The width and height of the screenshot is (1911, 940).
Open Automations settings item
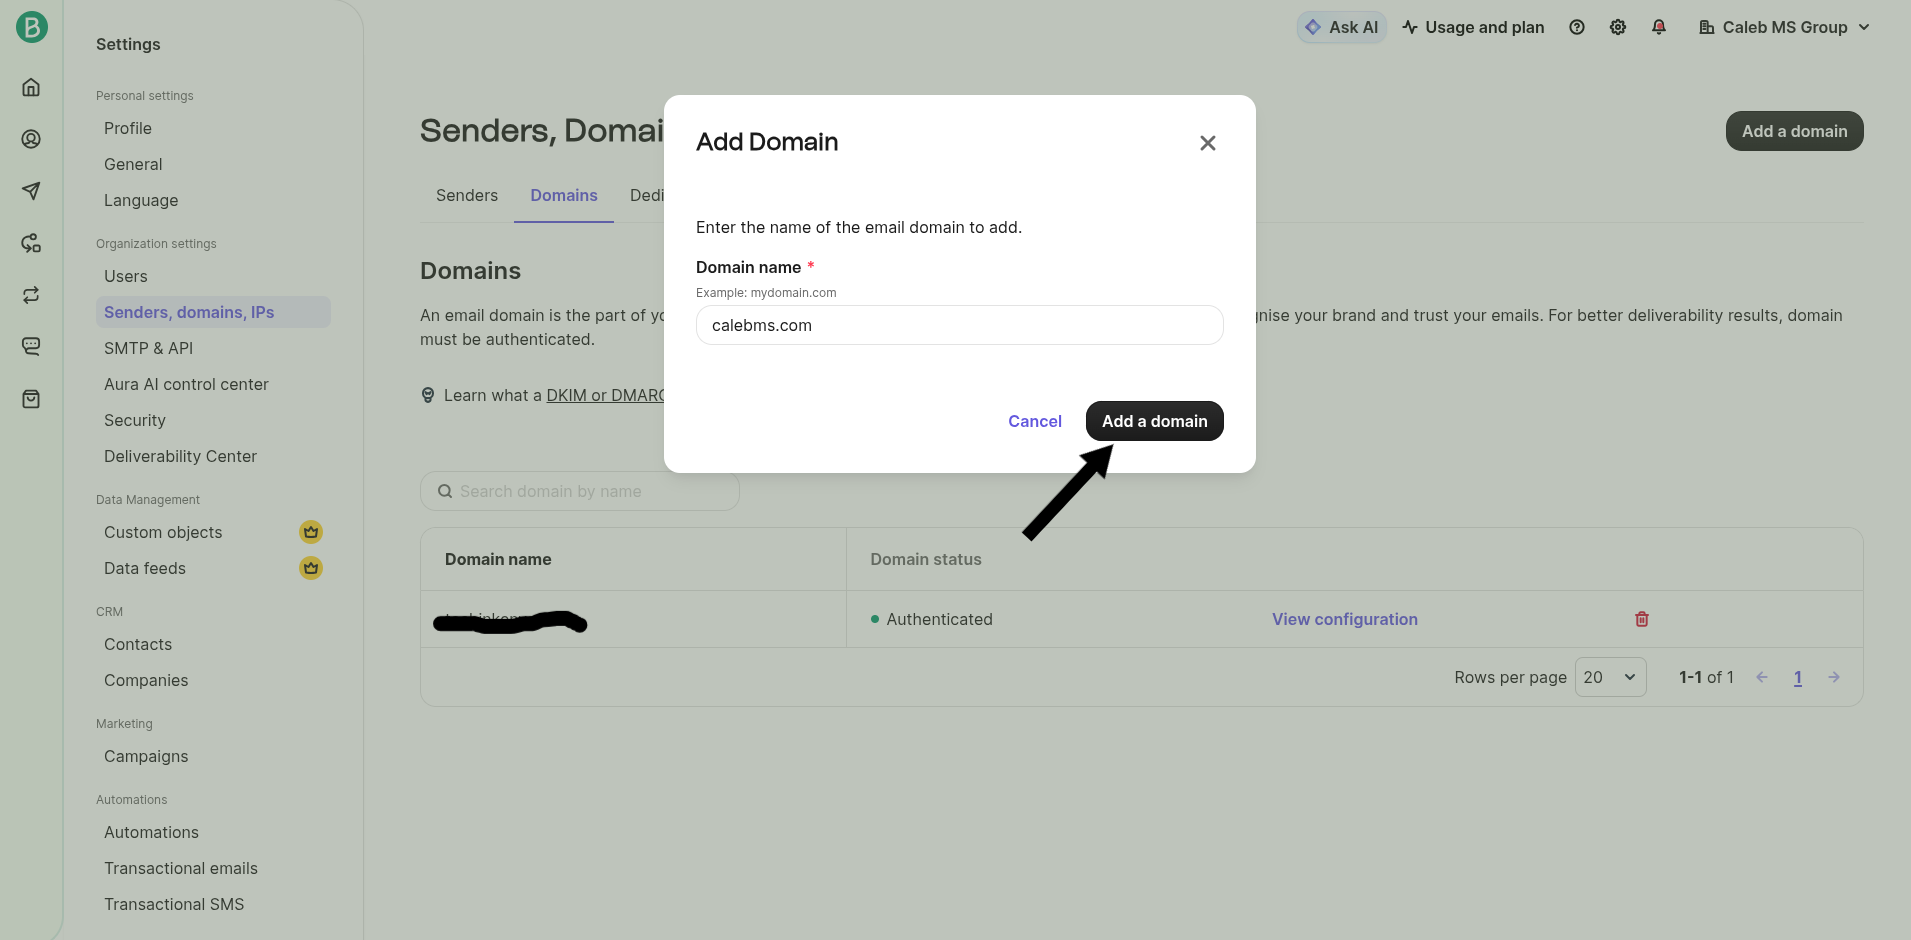coord(151,832)
